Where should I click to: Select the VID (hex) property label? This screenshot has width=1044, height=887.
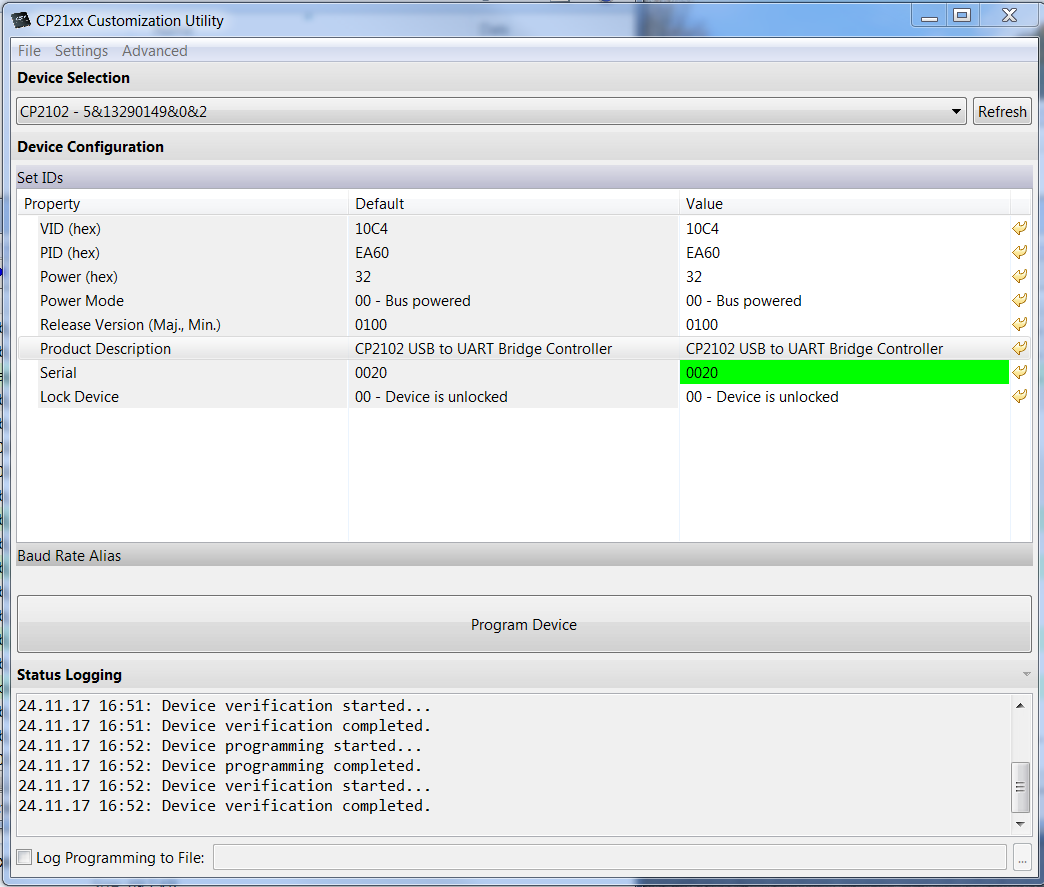[70, 228]
